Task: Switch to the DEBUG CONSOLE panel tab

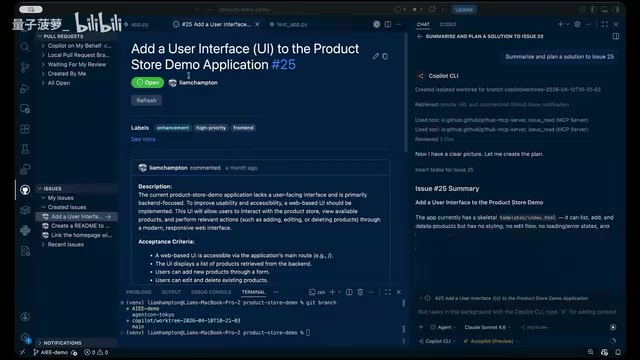Action: [x=211, y=292]
